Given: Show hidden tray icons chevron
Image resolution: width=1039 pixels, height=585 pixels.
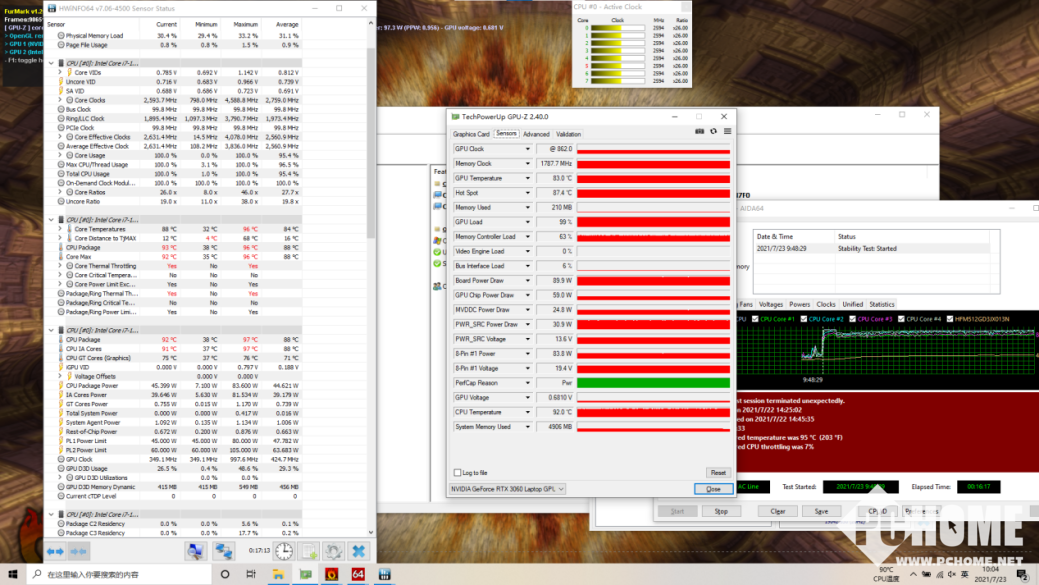Looking at the screenshot, I should (913, 574).
